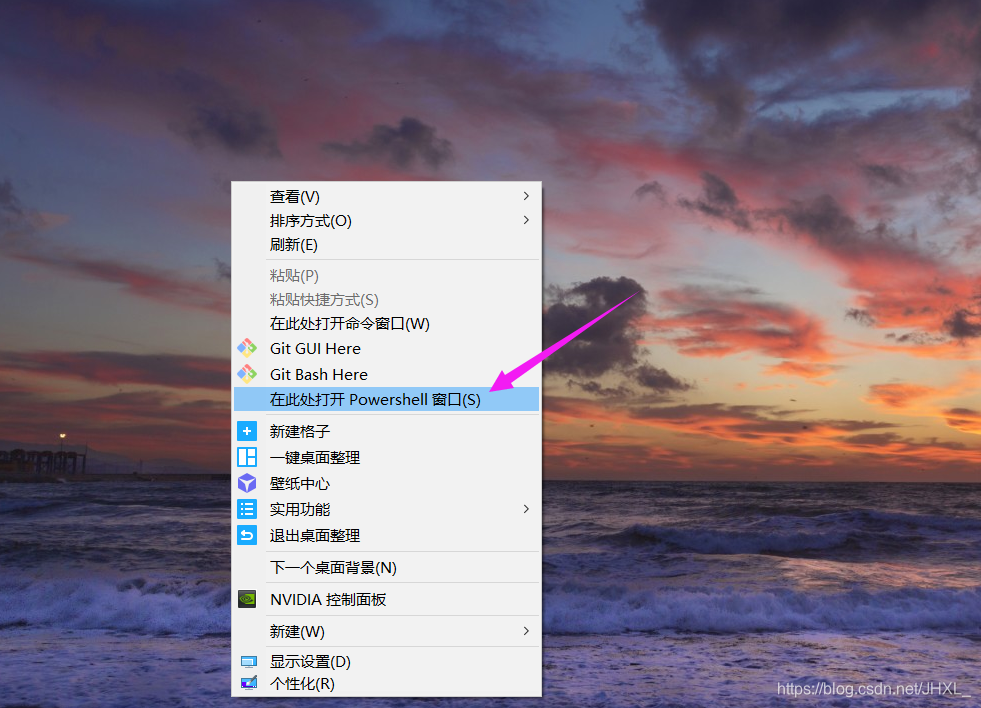Select 在此处打开 Powershell 窗口(S)
This screenshot has width=981, height=708.
tap(386, 399)
